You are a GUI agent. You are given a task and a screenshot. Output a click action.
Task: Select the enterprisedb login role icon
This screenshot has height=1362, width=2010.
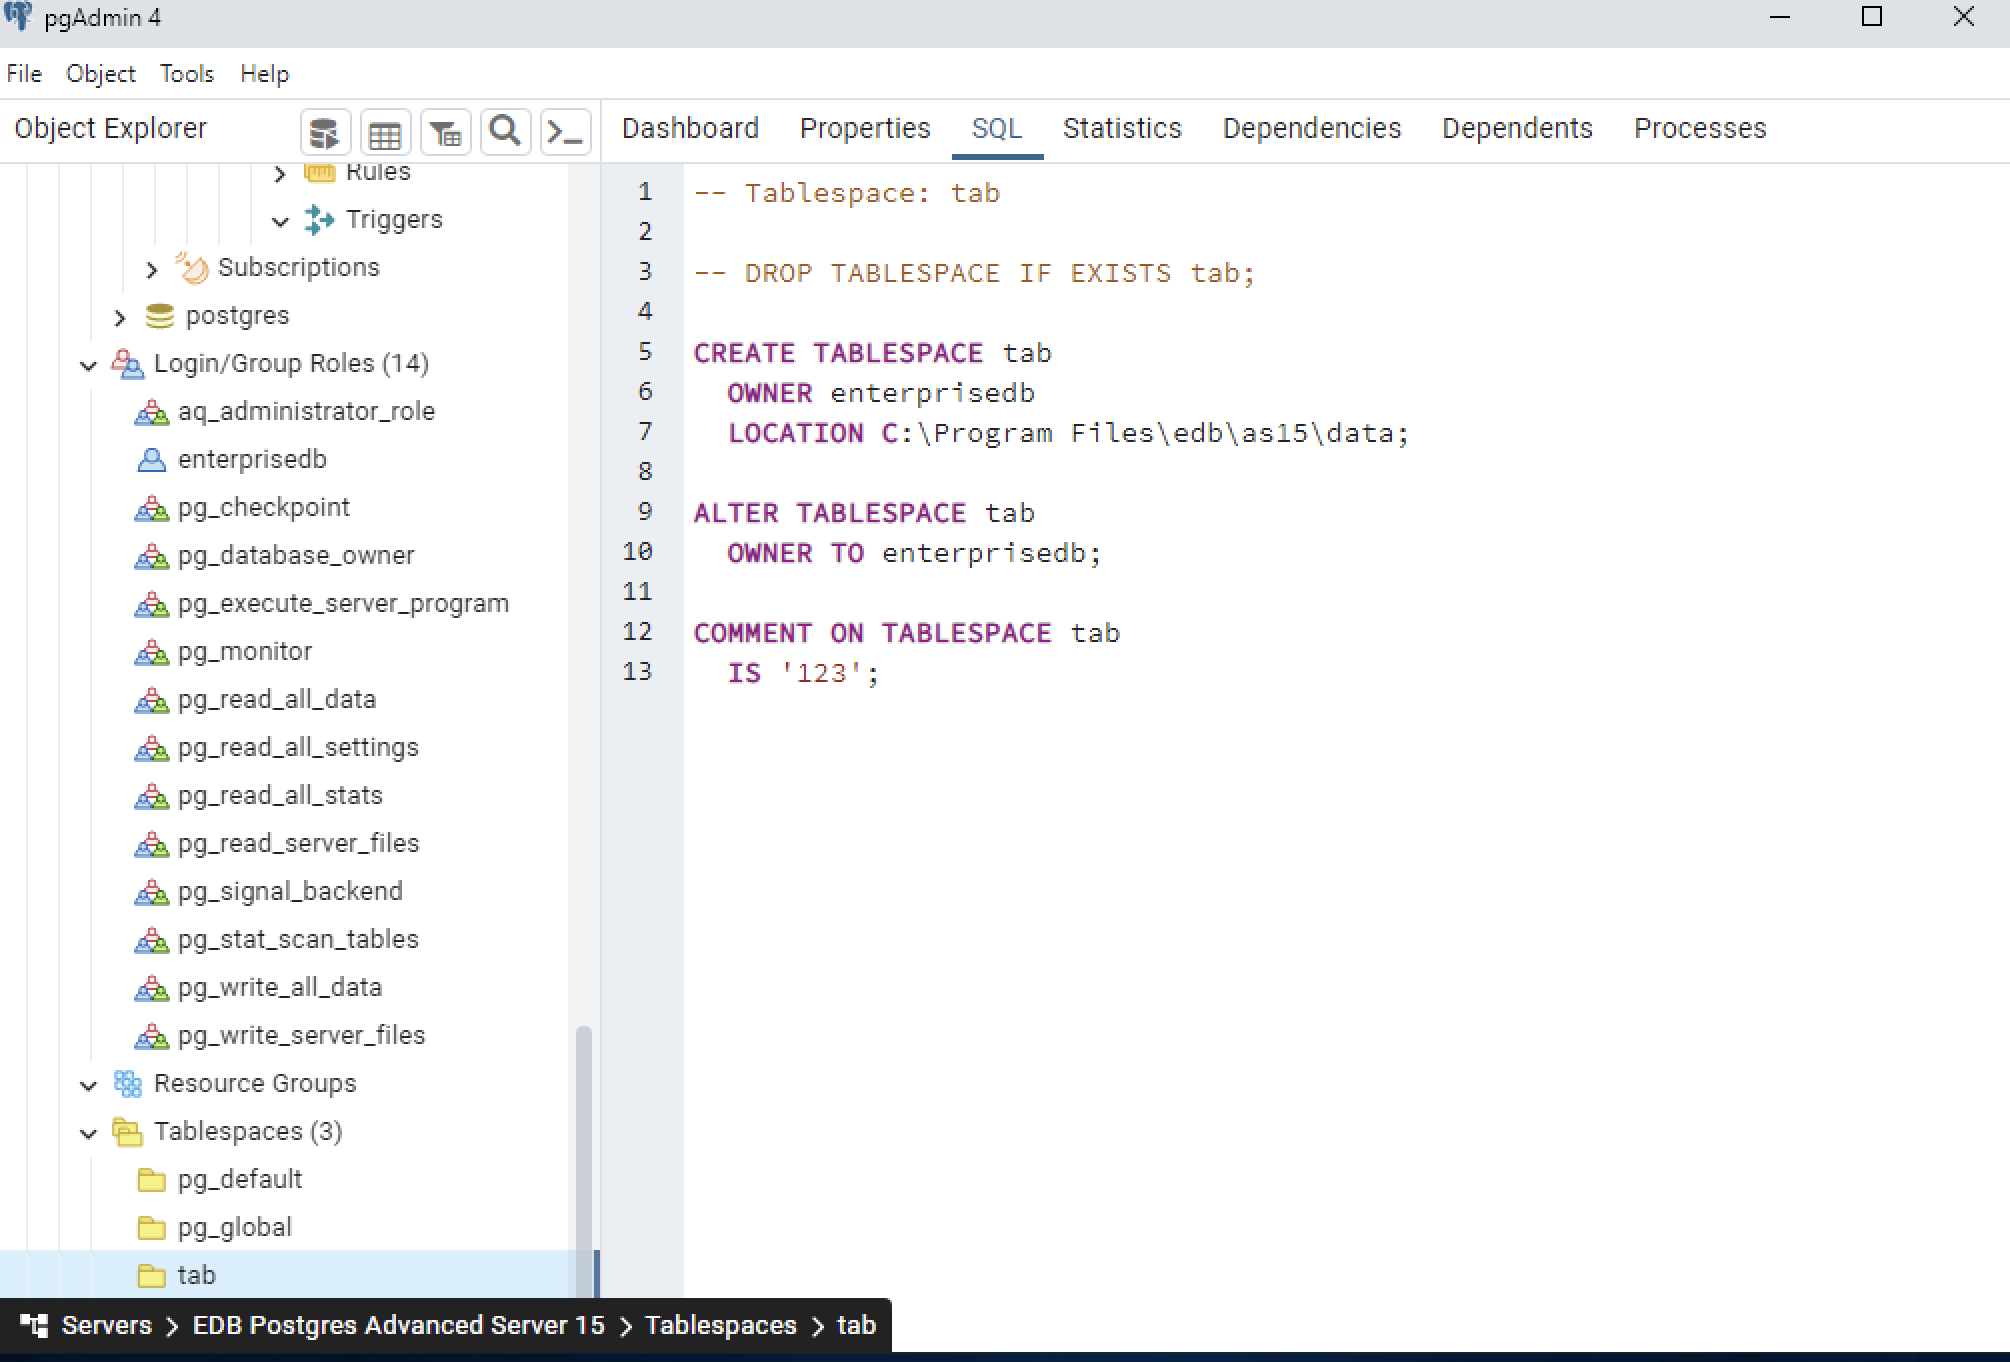pyautogui.click(x=151, y=459)
